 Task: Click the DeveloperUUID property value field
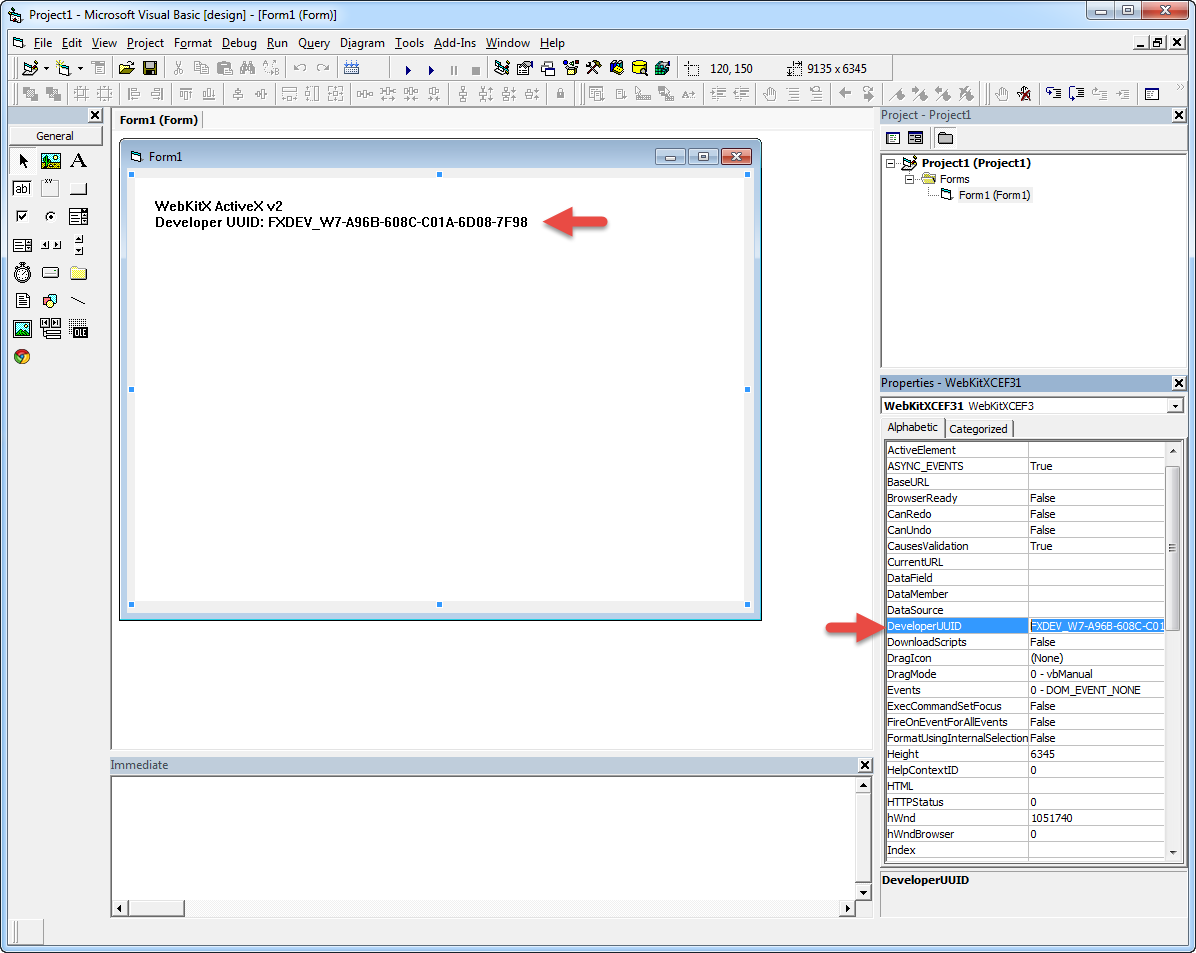1096,626
